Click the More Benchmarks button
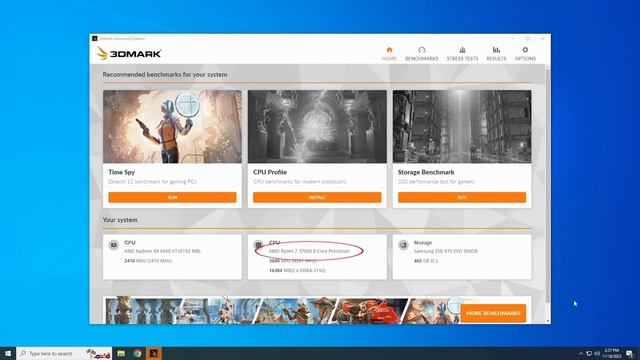This screenshot has width=640, height=360. point(493,313)
